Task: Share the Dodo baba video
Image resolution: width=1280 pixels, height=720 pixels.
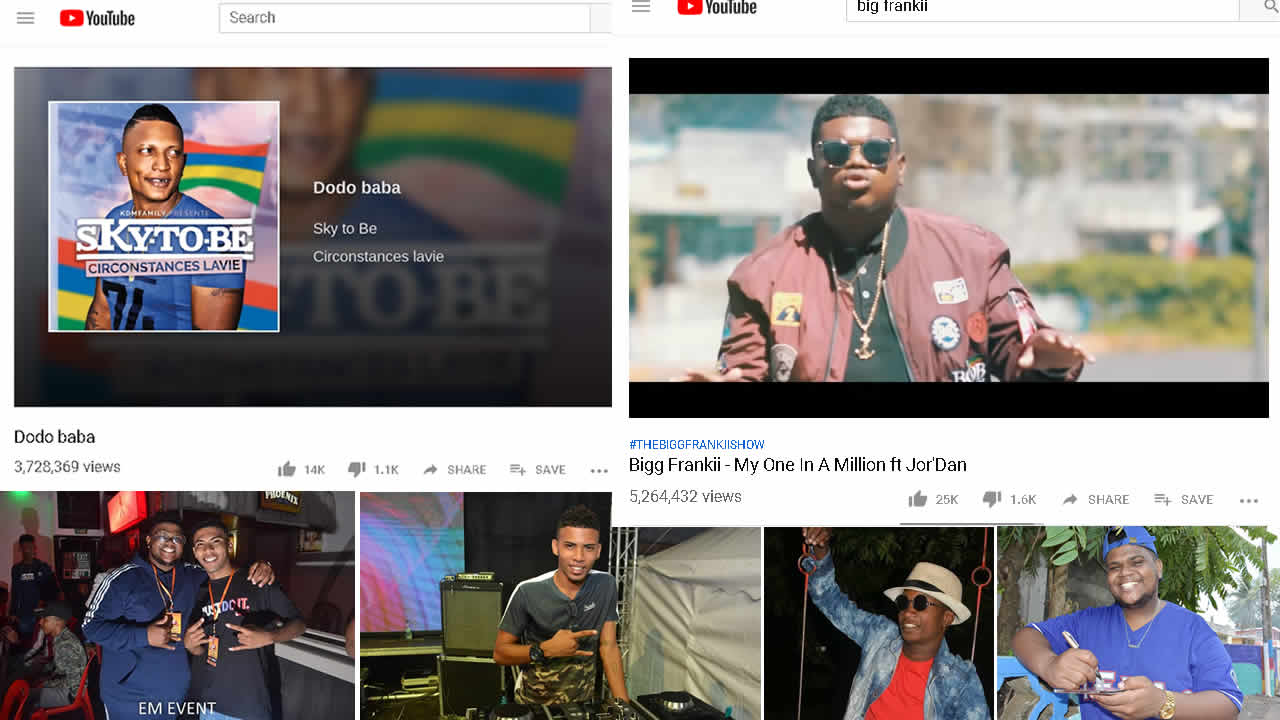Action: click(x=454, y=469)
